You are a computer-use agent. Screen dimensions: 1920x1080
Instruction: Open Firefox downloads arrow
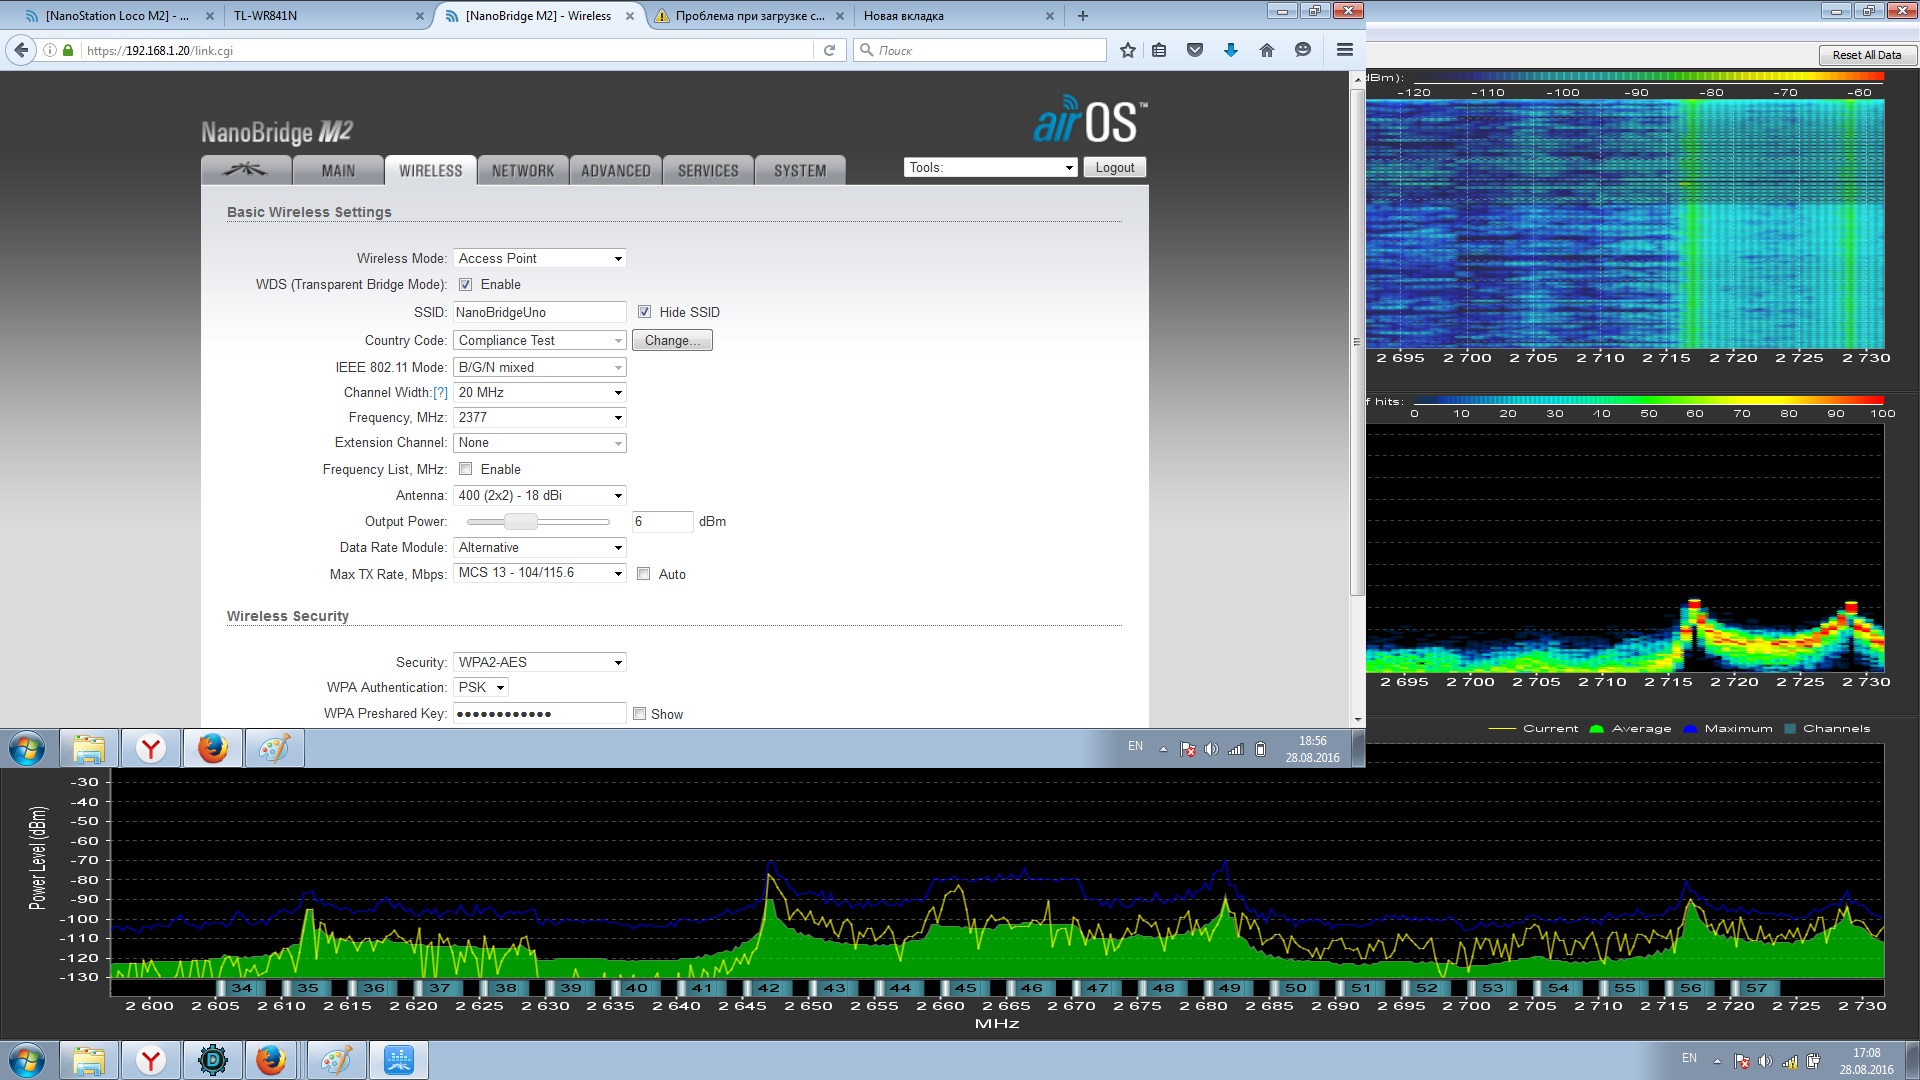click(1231, 50)
